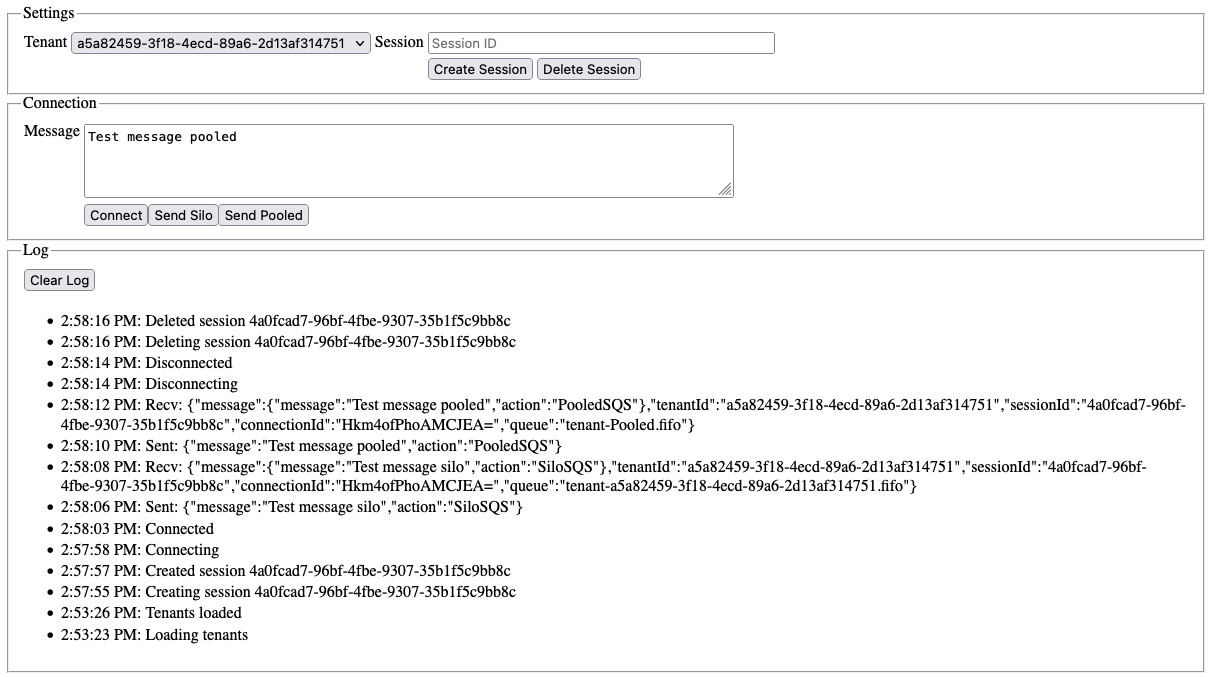Click the Tenant label

(x=46, y=42)
